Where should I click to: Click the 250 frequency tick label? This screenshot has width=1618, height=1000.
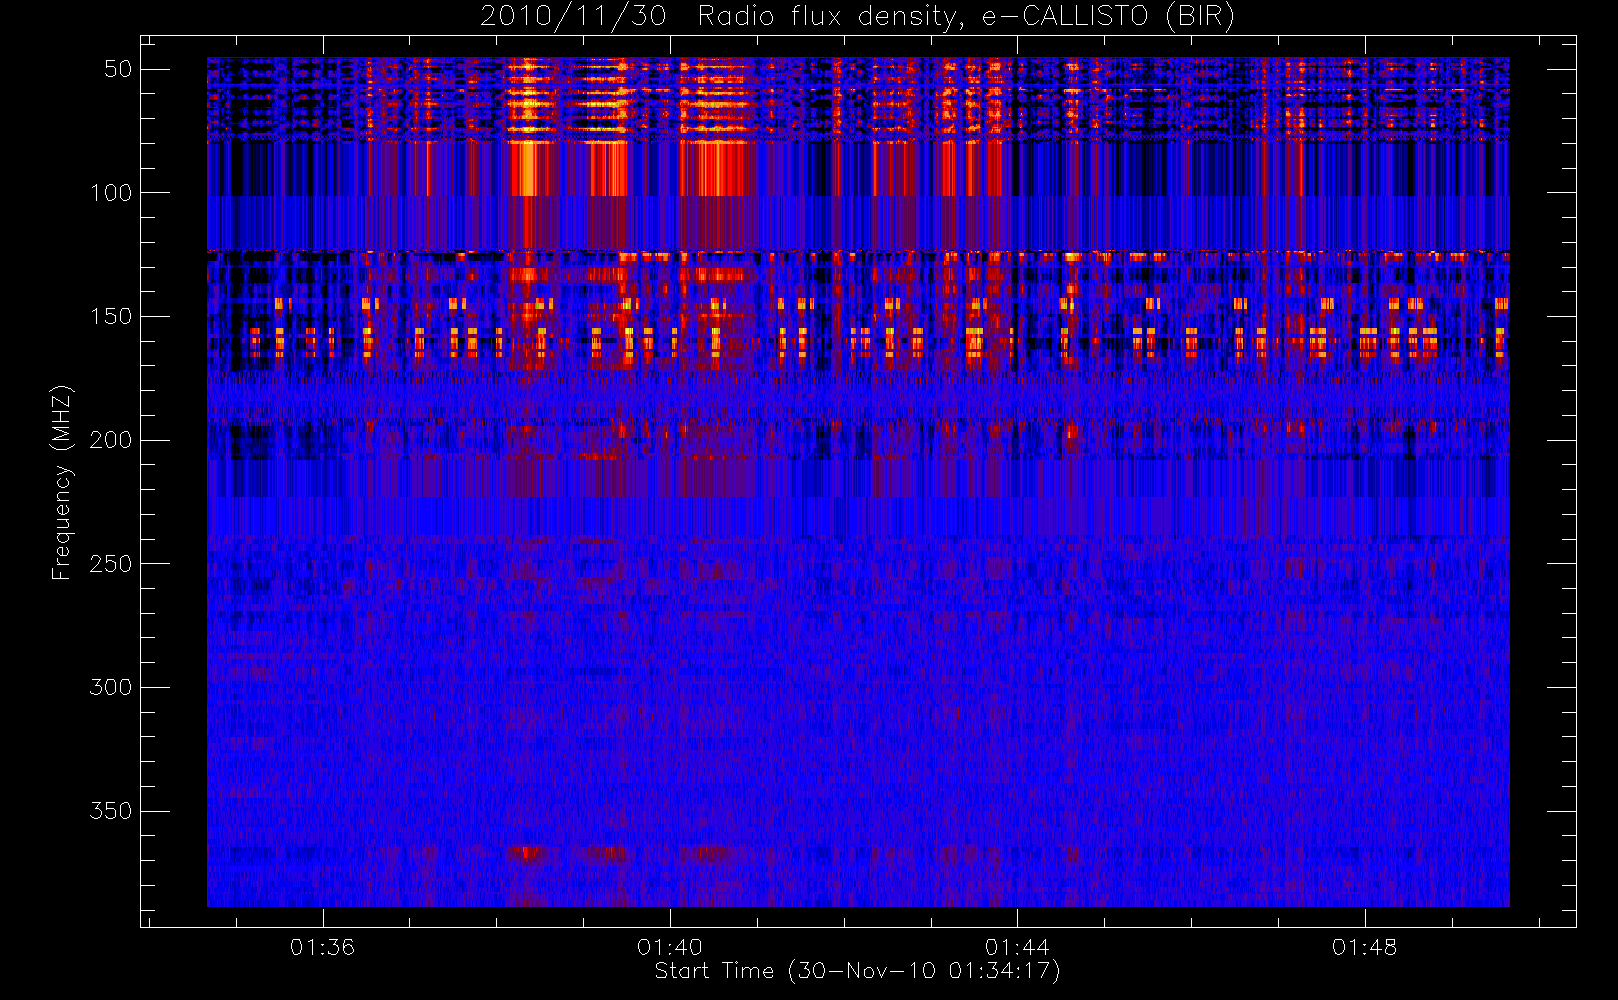(111, 564)
